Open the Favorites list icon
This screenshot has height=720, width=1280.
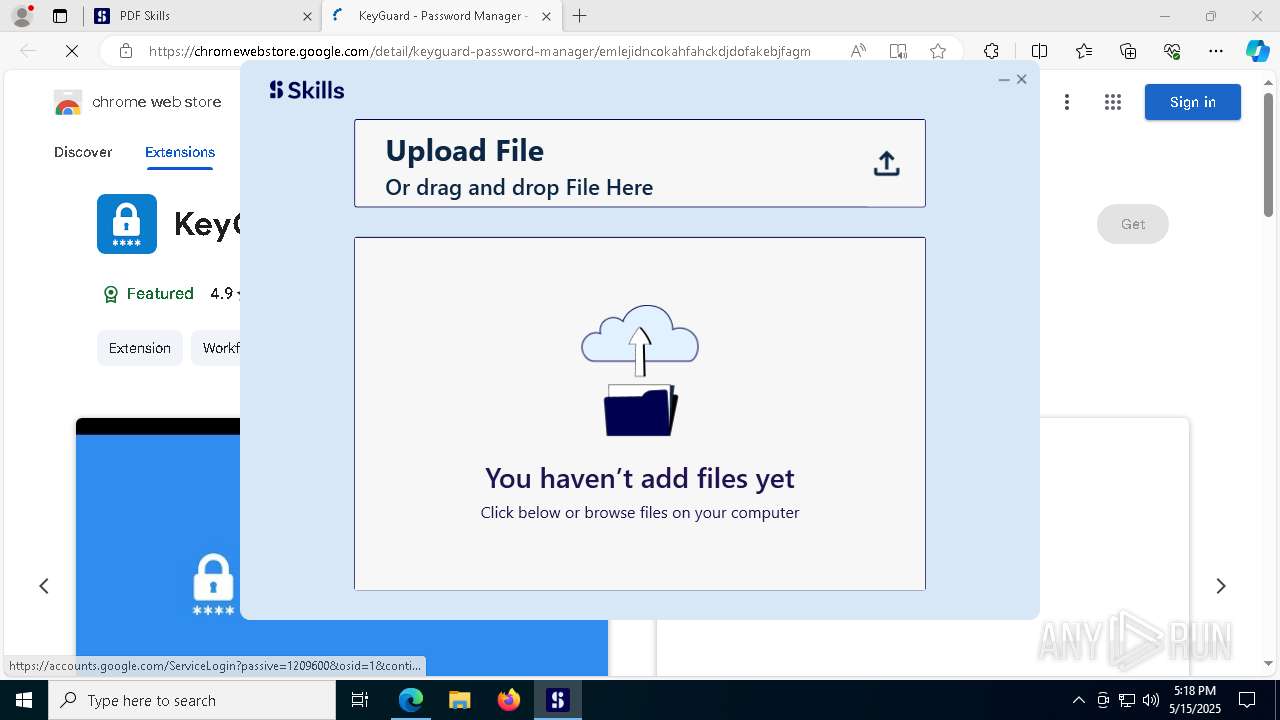tap(1084, 51)
